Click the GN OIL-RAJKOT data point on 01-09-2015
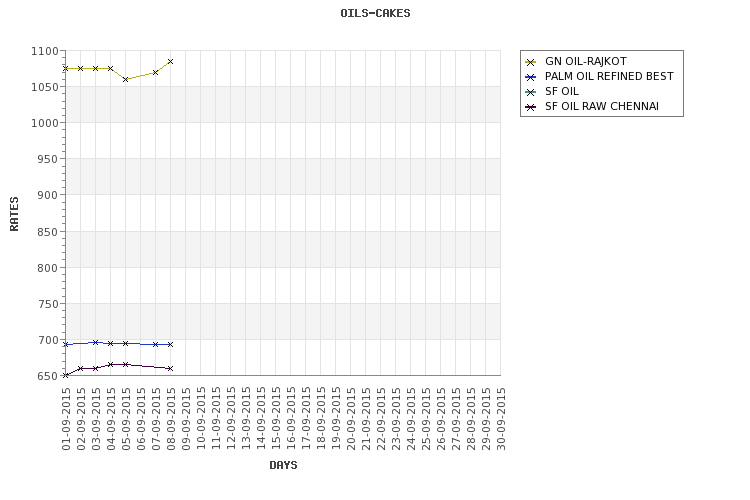The height and width of the screenshot is (500, 750). (x=66, y=68)
